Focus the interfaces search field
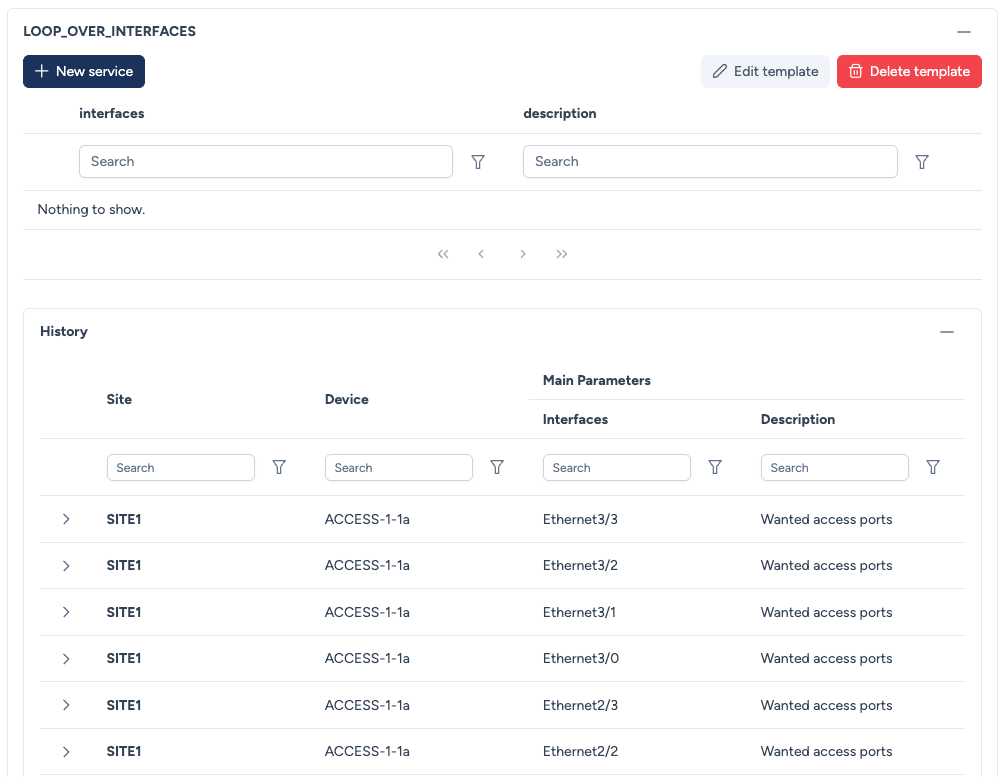The width and height of the screenshot is (1004, 777). (265, 162)
